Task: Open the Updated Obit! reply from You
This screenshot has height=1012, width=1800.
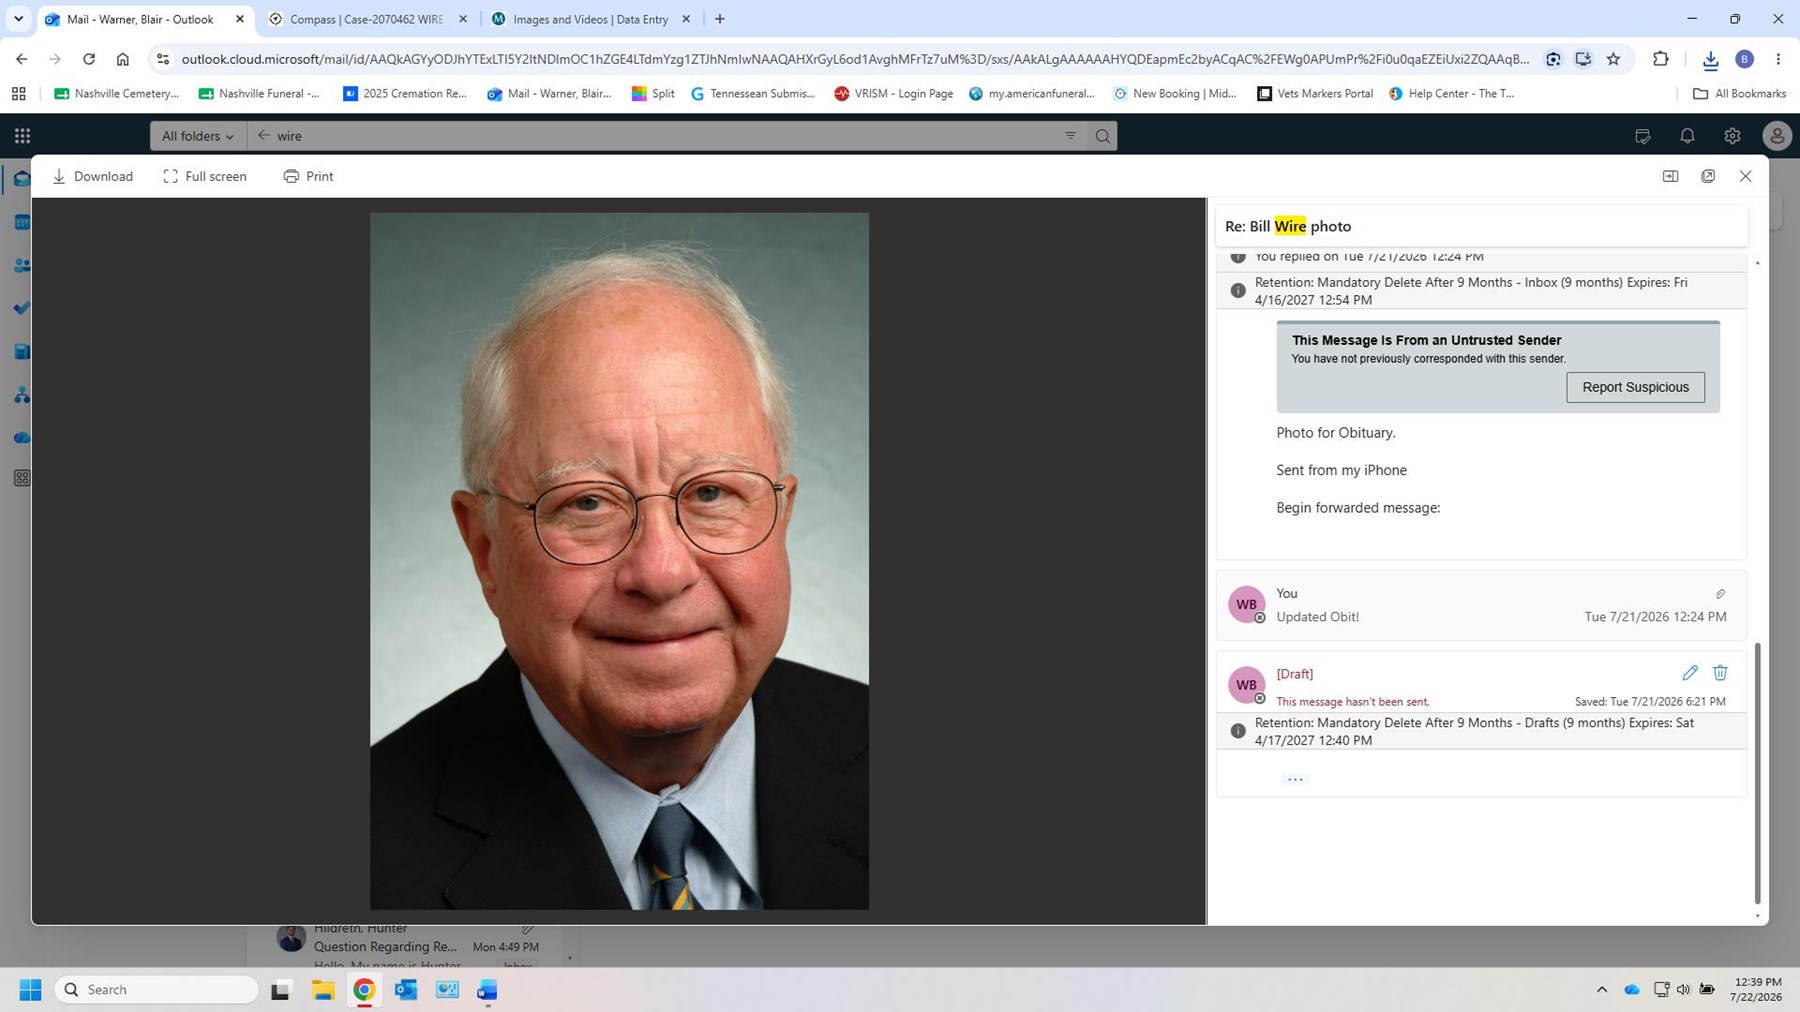Action: (x=1481, y=605)
